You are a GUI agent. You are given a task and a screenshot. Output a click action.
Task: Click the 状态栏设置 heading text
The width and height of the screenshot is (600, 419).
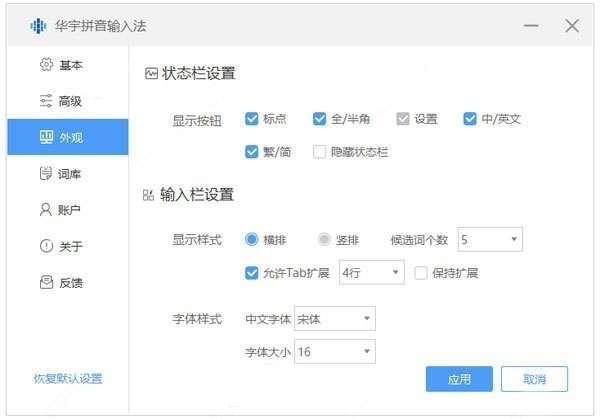199,73
